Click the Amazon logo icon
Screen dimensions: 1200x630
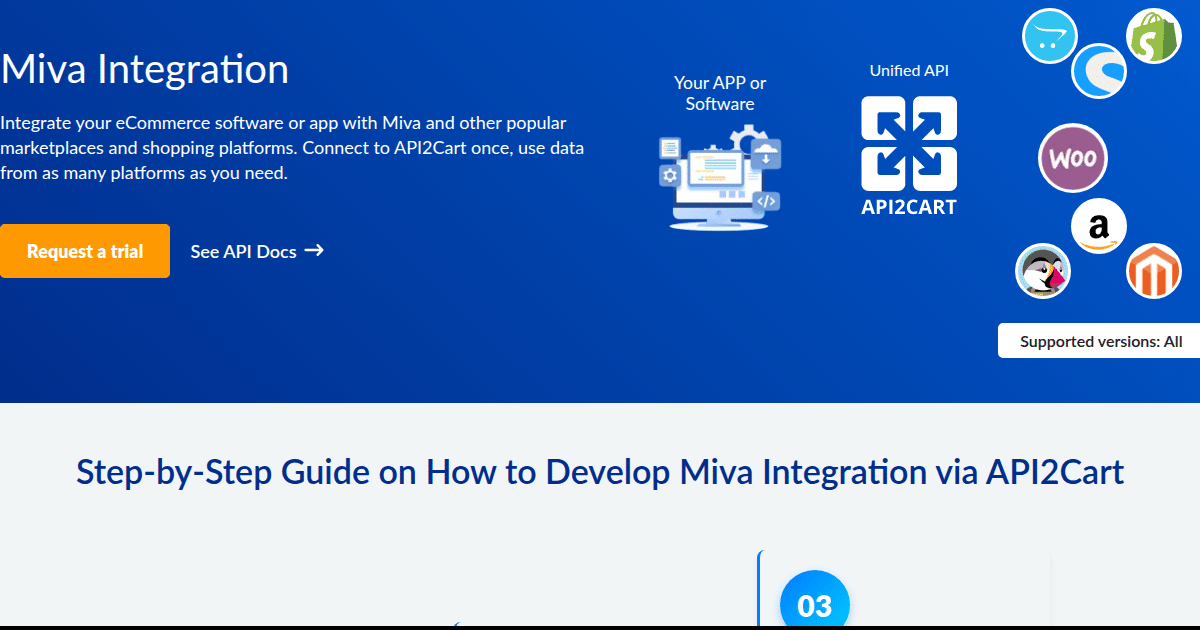(1099, 226)
